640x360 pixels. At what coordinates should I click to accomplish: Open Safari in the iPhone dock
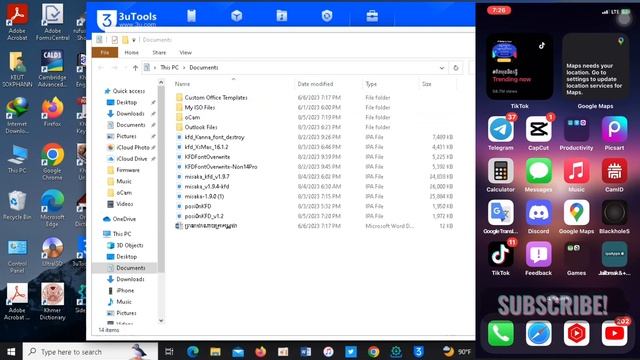click(x=538, y=333)
